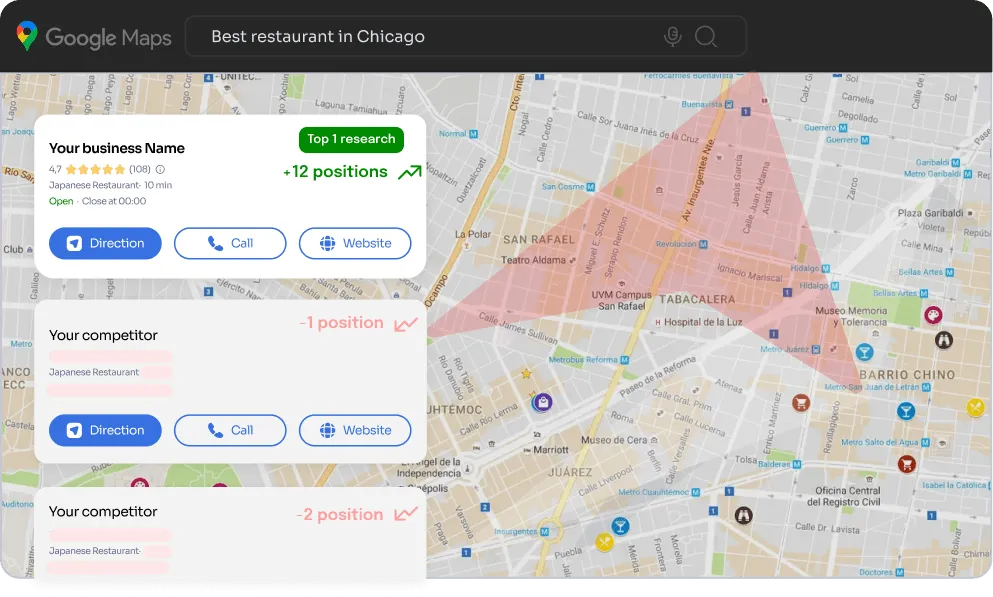Click yellow restaurant pin near Puebla

pos(604,542)
